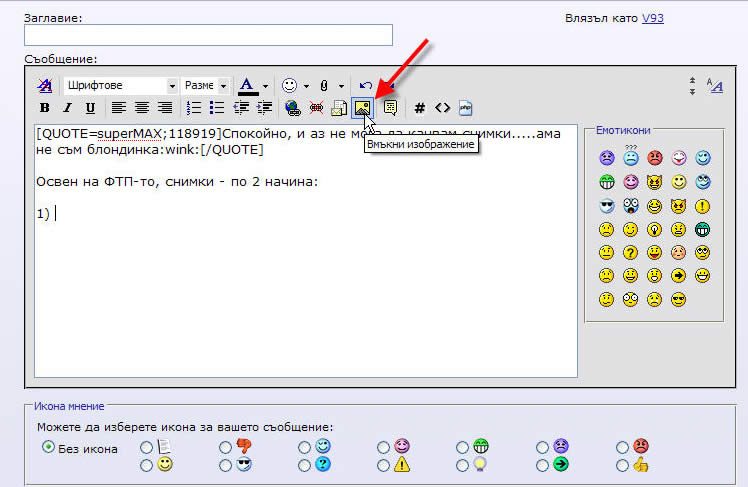Toggle bold formatting
The image size is (748, 487).
pyautogui.click(x=44, y=108)
